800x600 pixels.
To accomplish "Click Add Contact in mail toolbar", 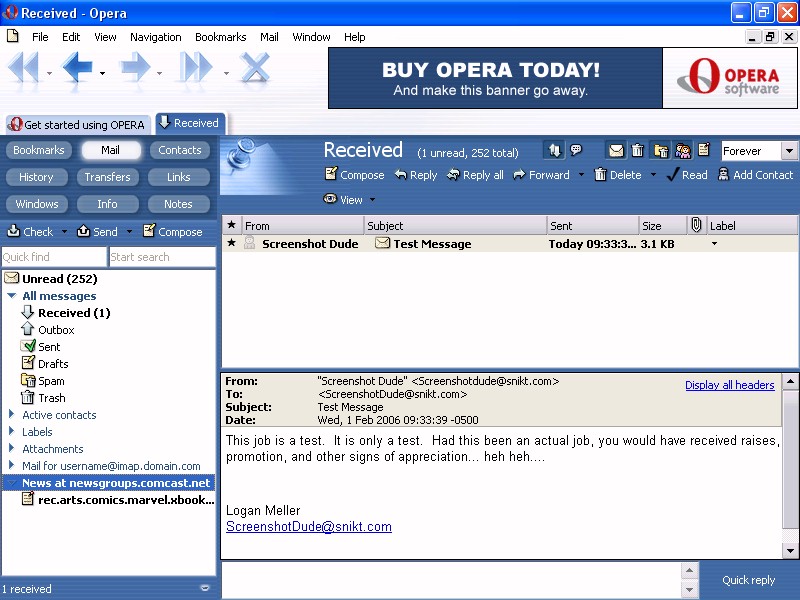I will 756,174.
